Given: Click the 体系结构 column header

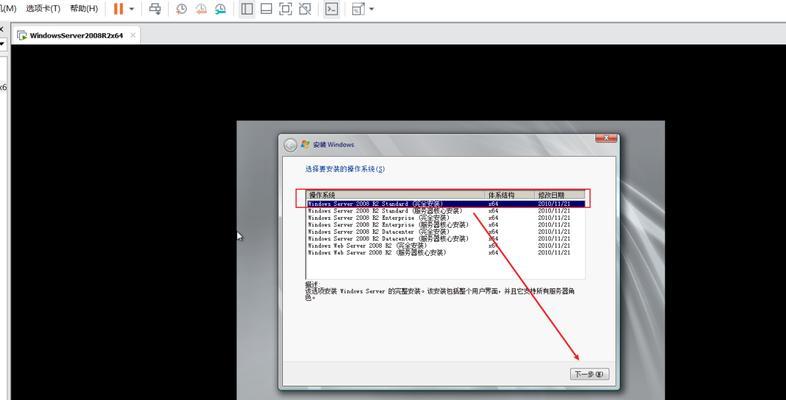Looking at the screenshot, I should [x=510, y=195].
